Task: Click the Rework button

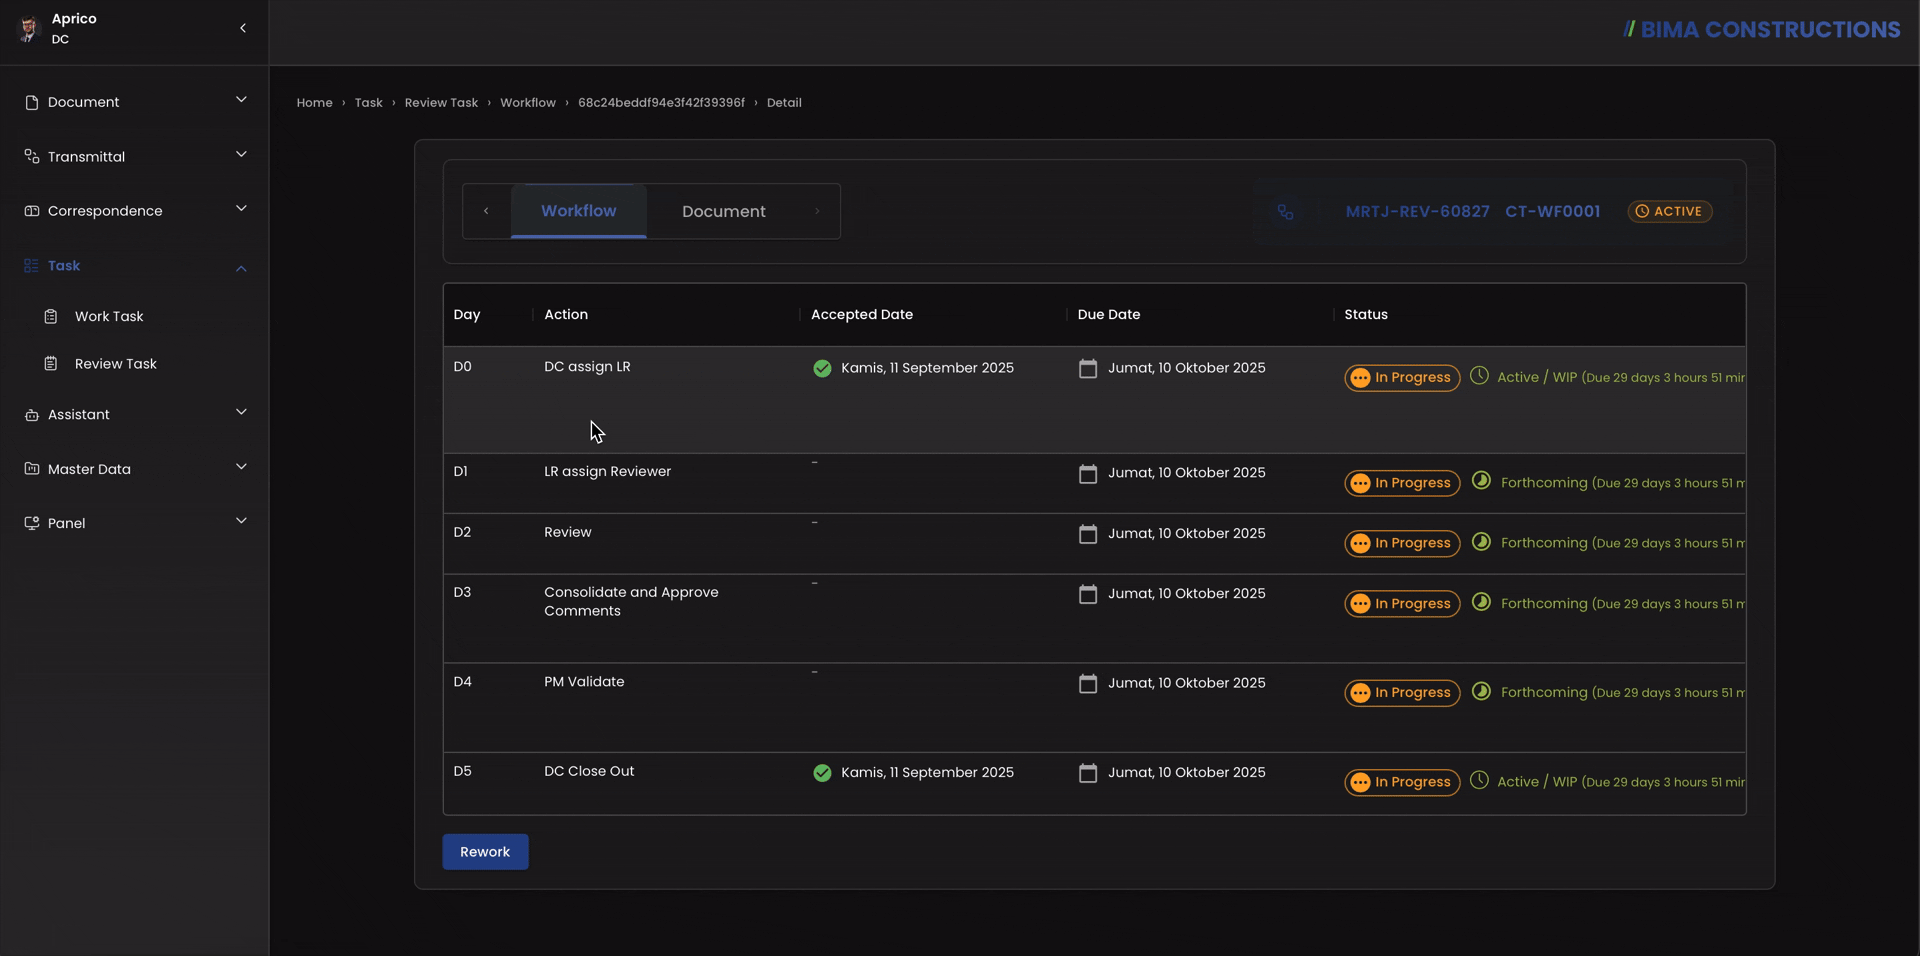Action: pos(485,852)
